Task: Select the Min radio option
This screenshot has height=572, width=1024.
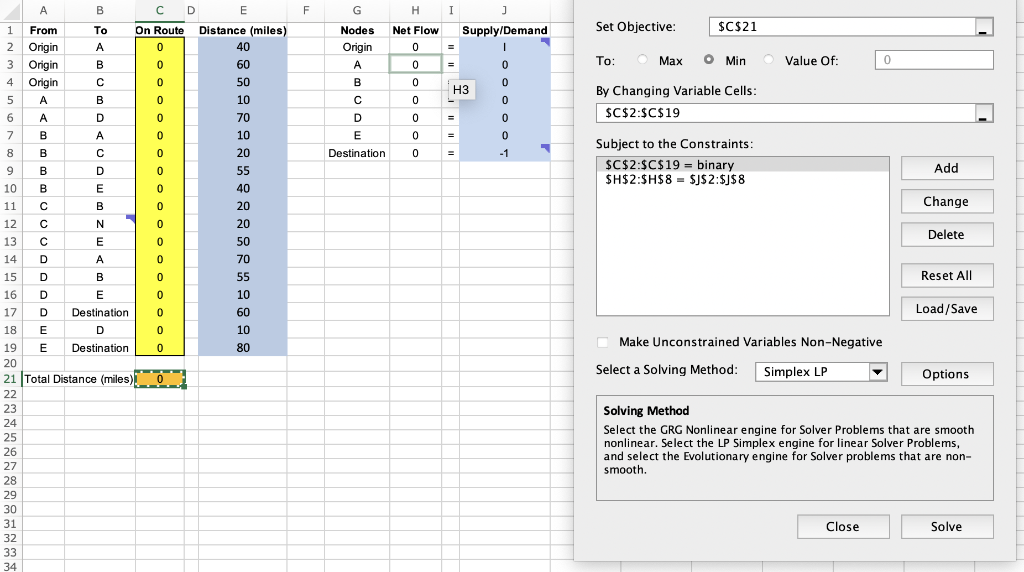Action: 709,59
